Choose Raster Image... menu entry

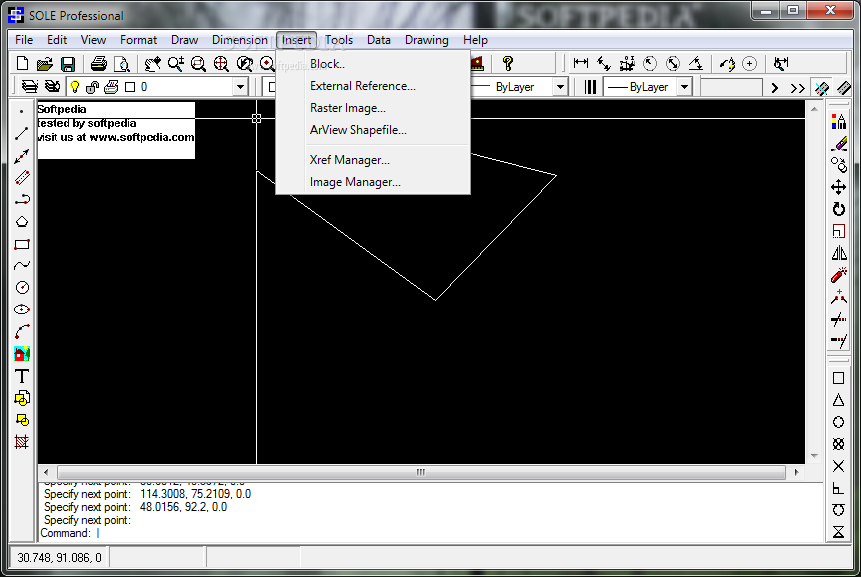tap(373, 108)
